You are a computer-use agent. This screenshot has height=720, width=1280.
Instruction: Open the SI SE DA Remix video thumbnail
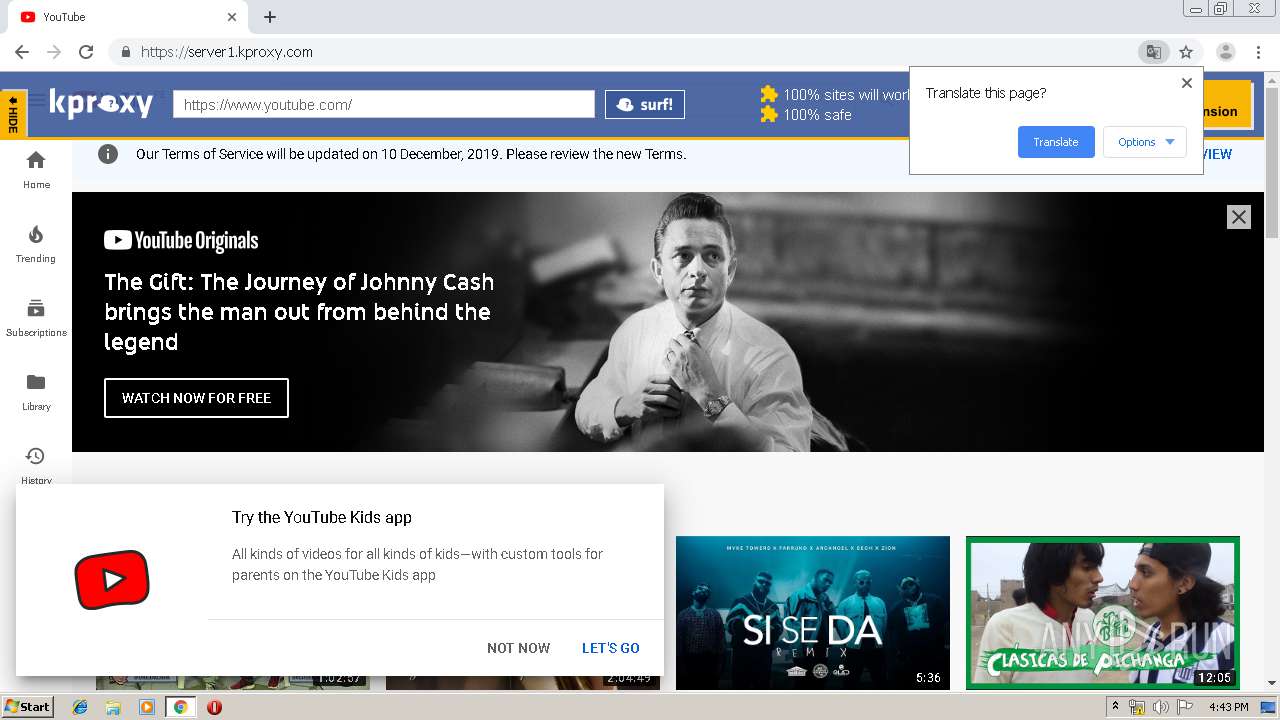[813, 613]
